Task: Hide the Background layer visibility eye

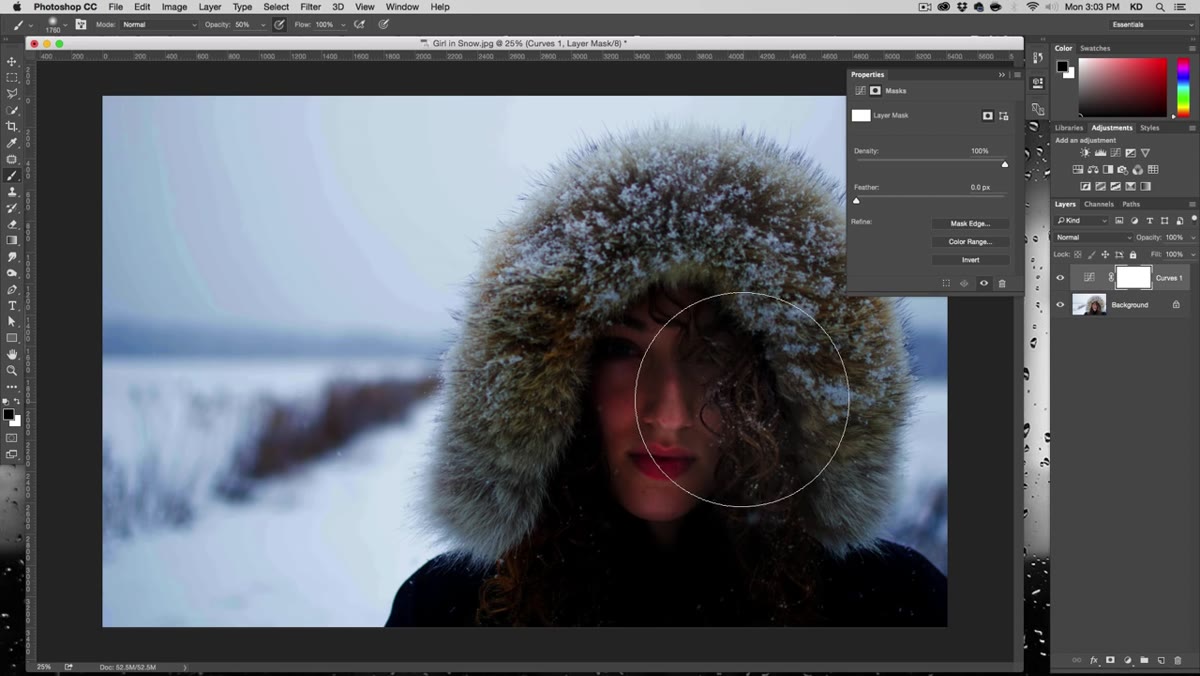Action: [1060, 305]
